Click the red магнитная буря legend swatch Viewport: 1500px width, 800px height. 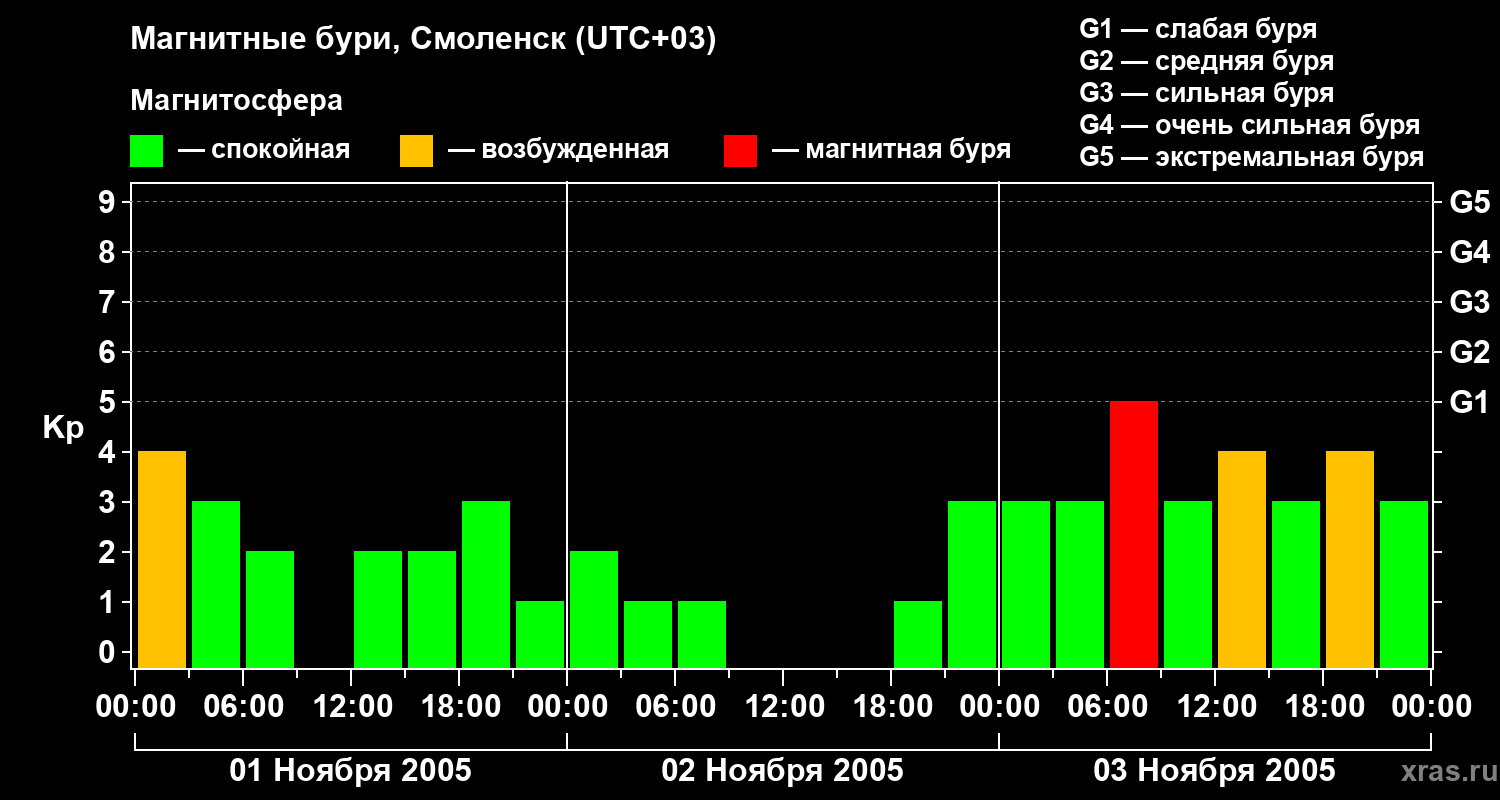pos(741,151)
